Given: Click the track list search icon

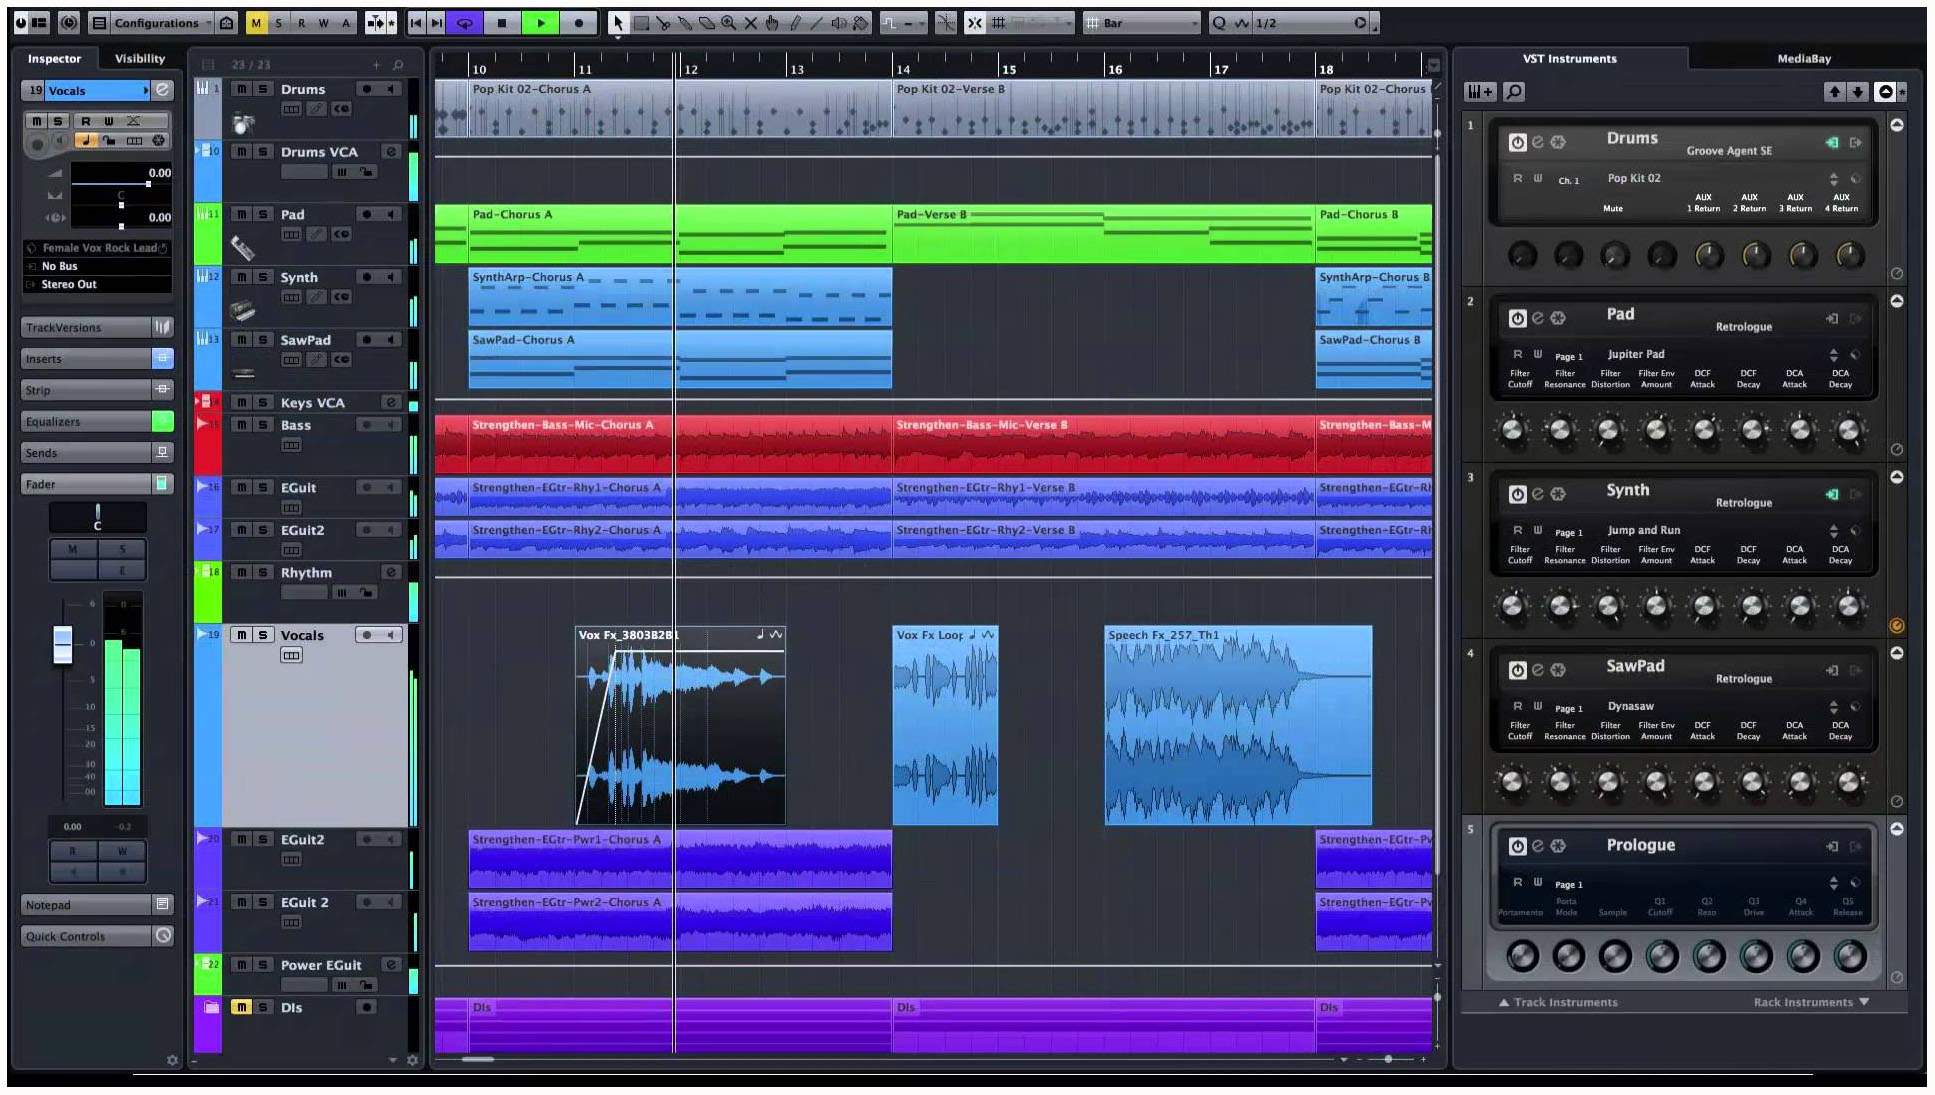Looking at the screenshot, I should [x=398, y=65].
